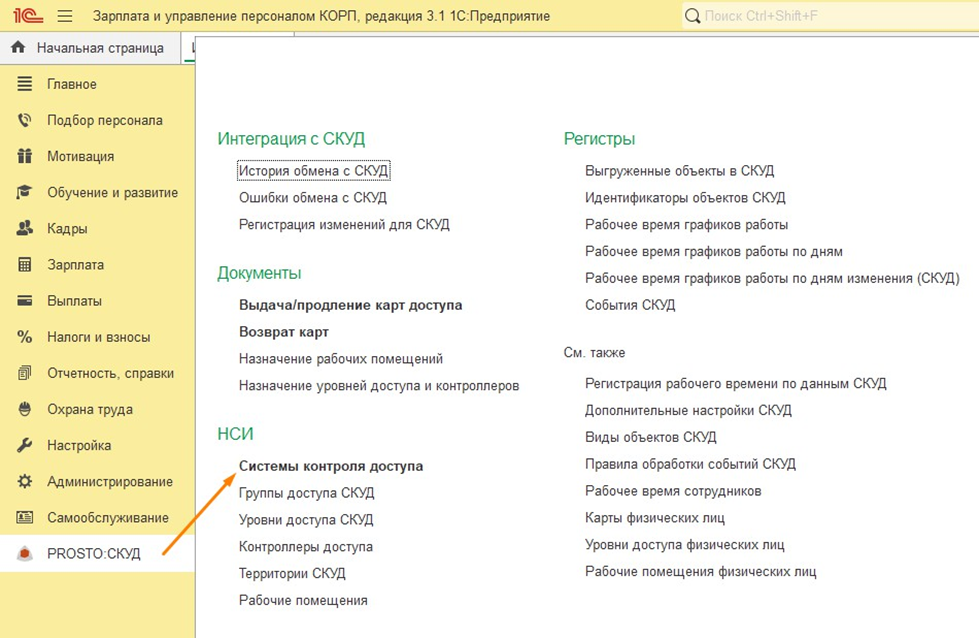Click the Настройка wrench icon
This screenshot has width=979, height=638.
[24, 446]
